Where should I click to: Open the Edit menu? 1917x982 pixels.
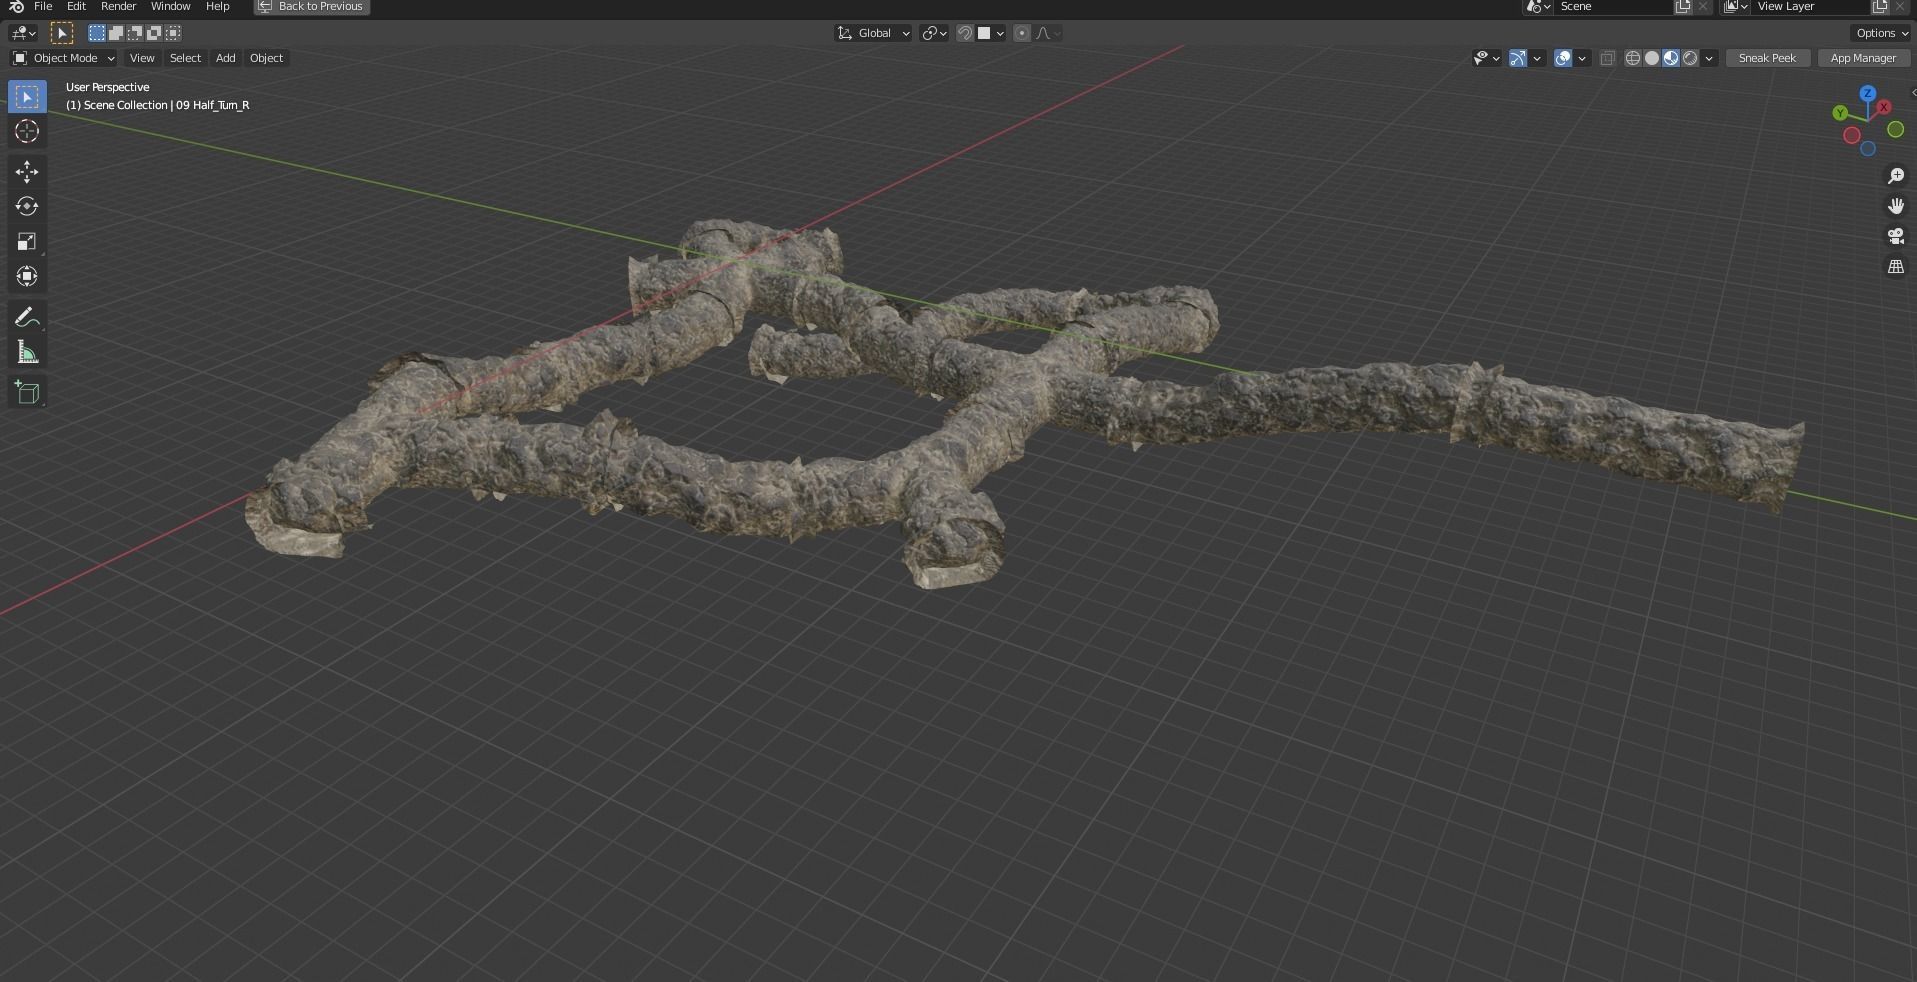(76, 6)
